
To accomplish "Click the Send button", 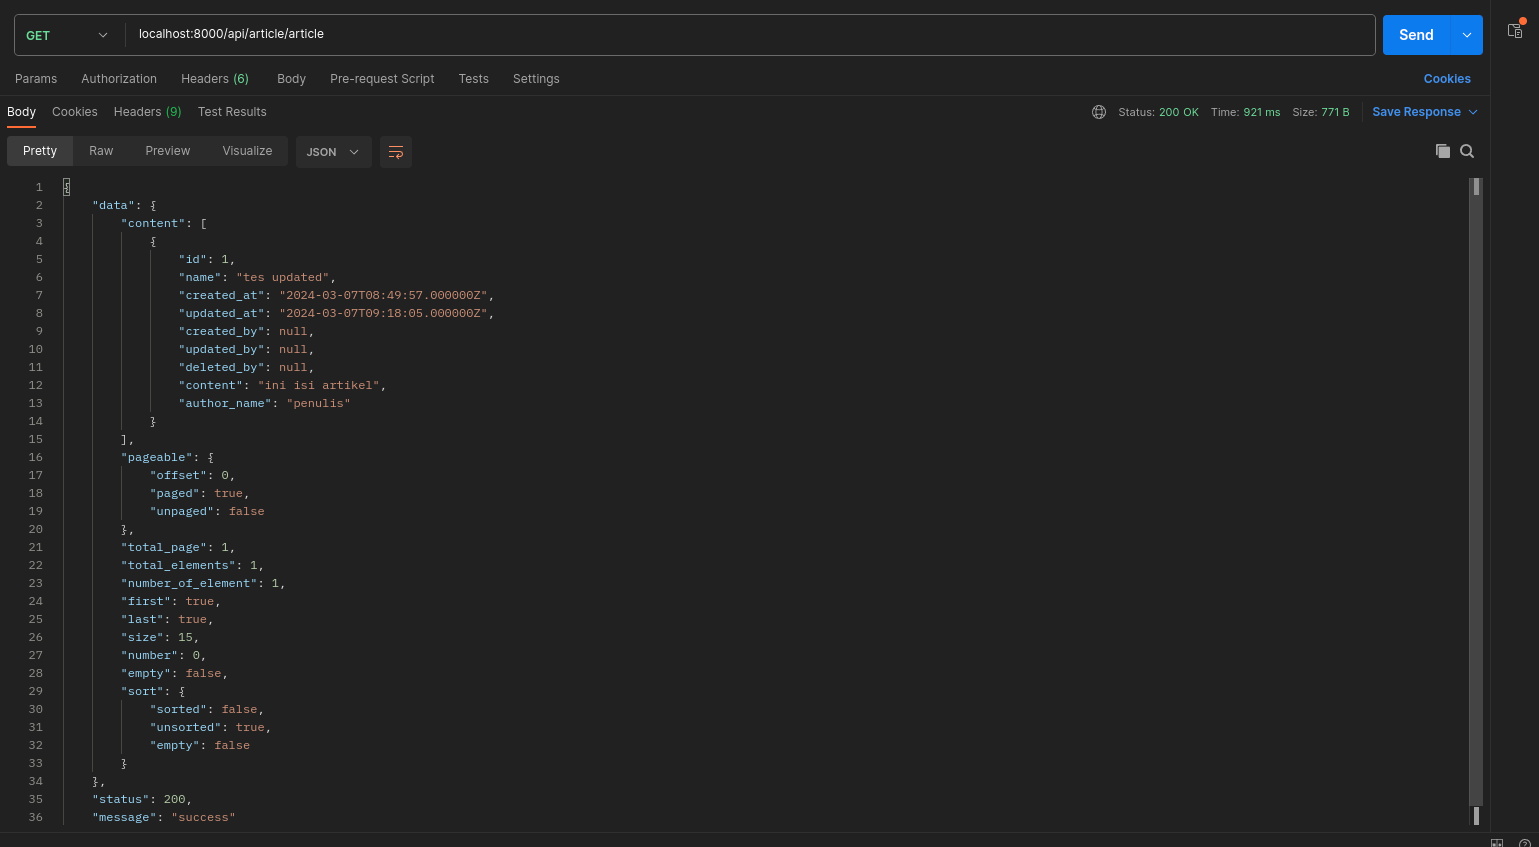I will tap(1416, 35).
